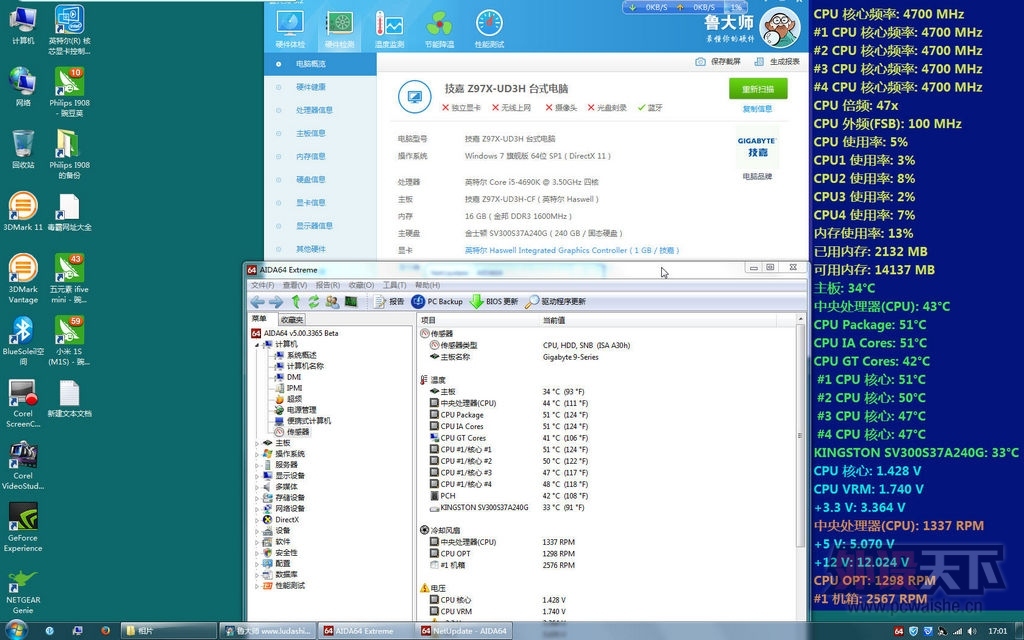Click the 复制信息 link

pos(758,109)
